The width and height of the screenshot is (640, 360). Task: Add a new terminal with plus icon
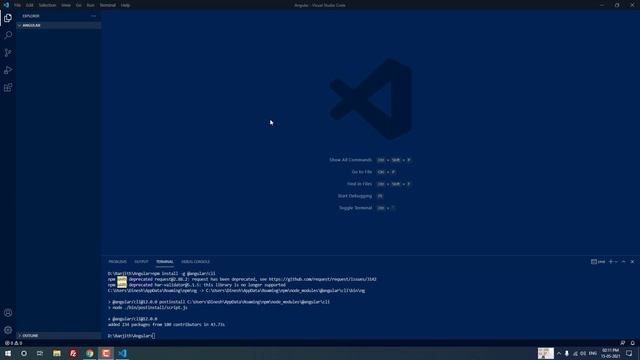click(x=611, y=262)
